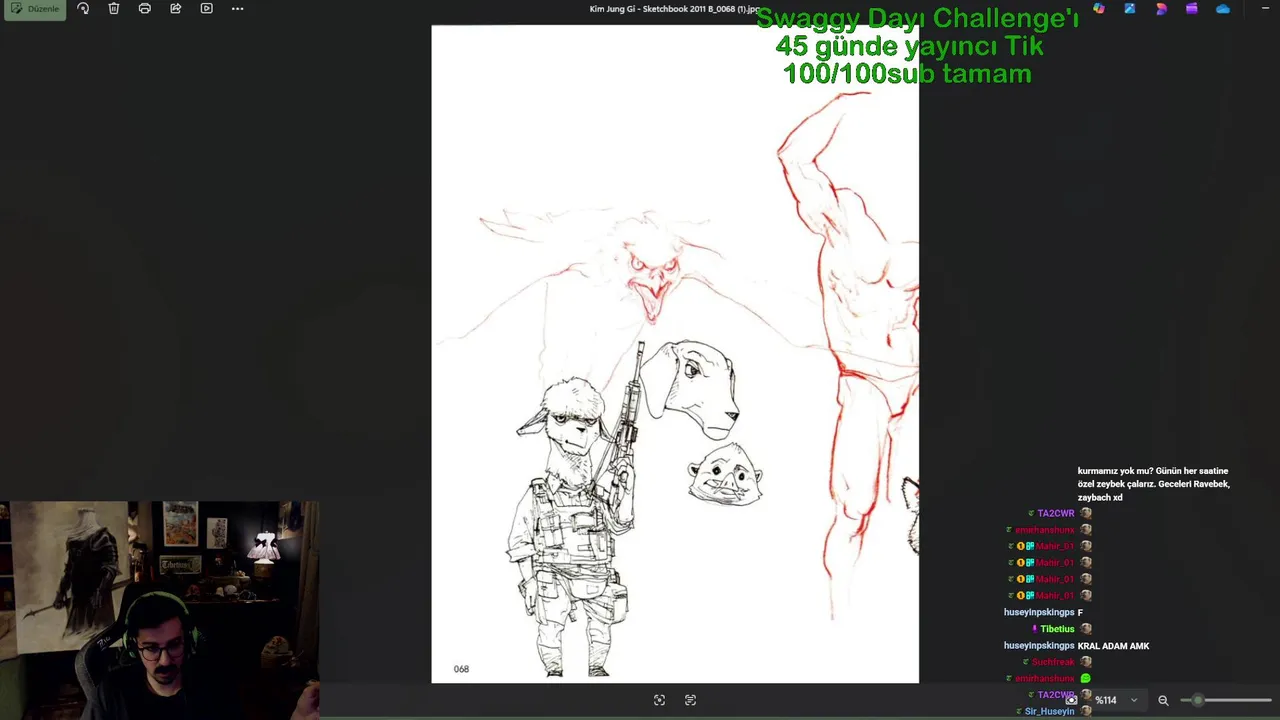This screenshot has width=1280, height=720.
Task: Click the scan text icon in bottom bar
Action: click(x=690, y=700)
